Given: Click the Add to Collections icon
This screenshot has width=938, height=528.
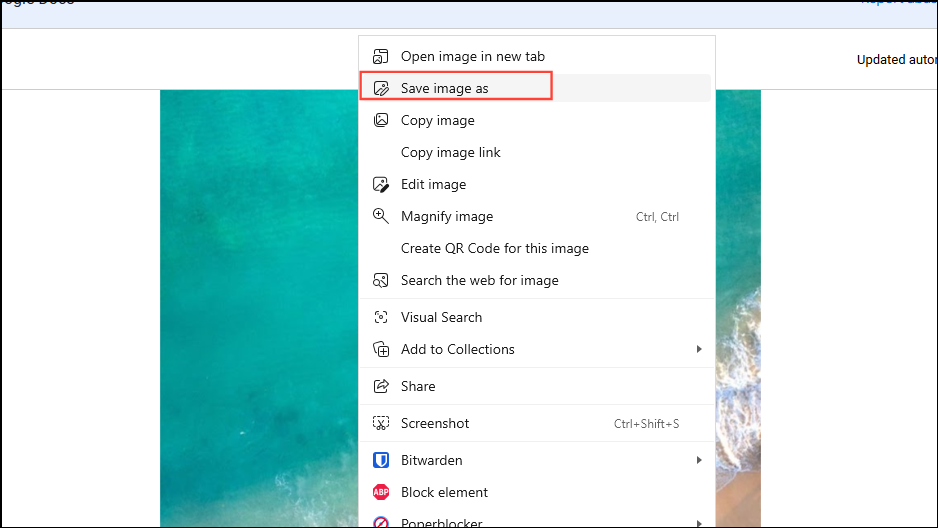Looking at the screenshot, I should click(x=380, y=349).
